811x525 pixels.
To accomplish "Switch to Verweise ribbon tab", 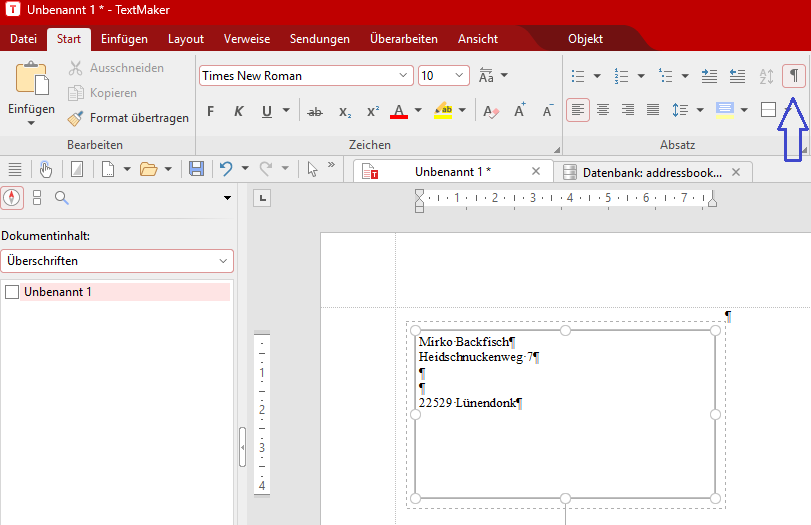I will pyautogui.click(x=247, y=39).
